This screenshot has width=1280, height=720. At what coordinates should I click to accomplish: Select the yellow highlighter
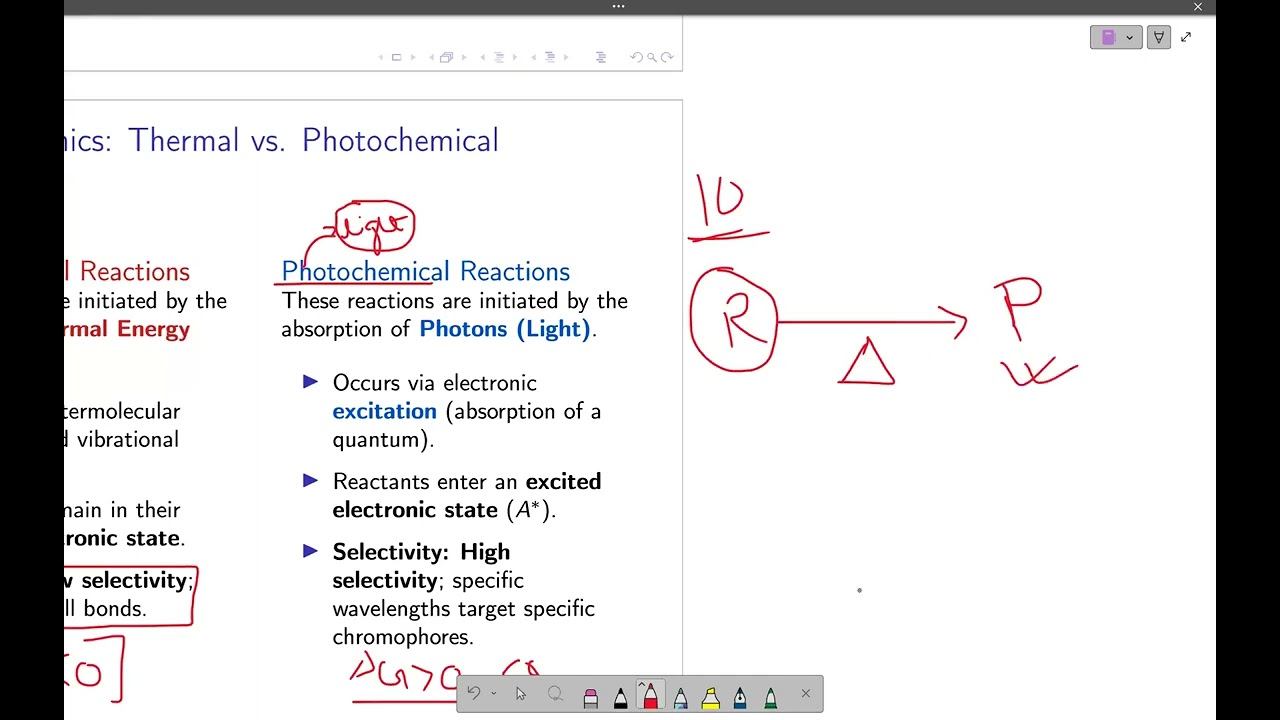pos(710,696)
